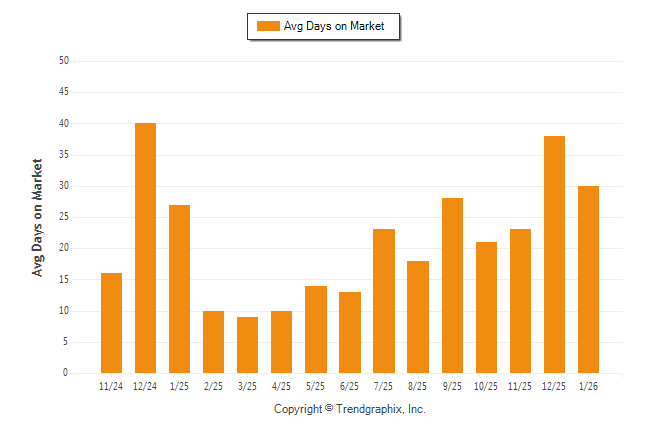Select the 3/25 bar
This screenshot has width=646, height=434.
click(x=248, y=345)
